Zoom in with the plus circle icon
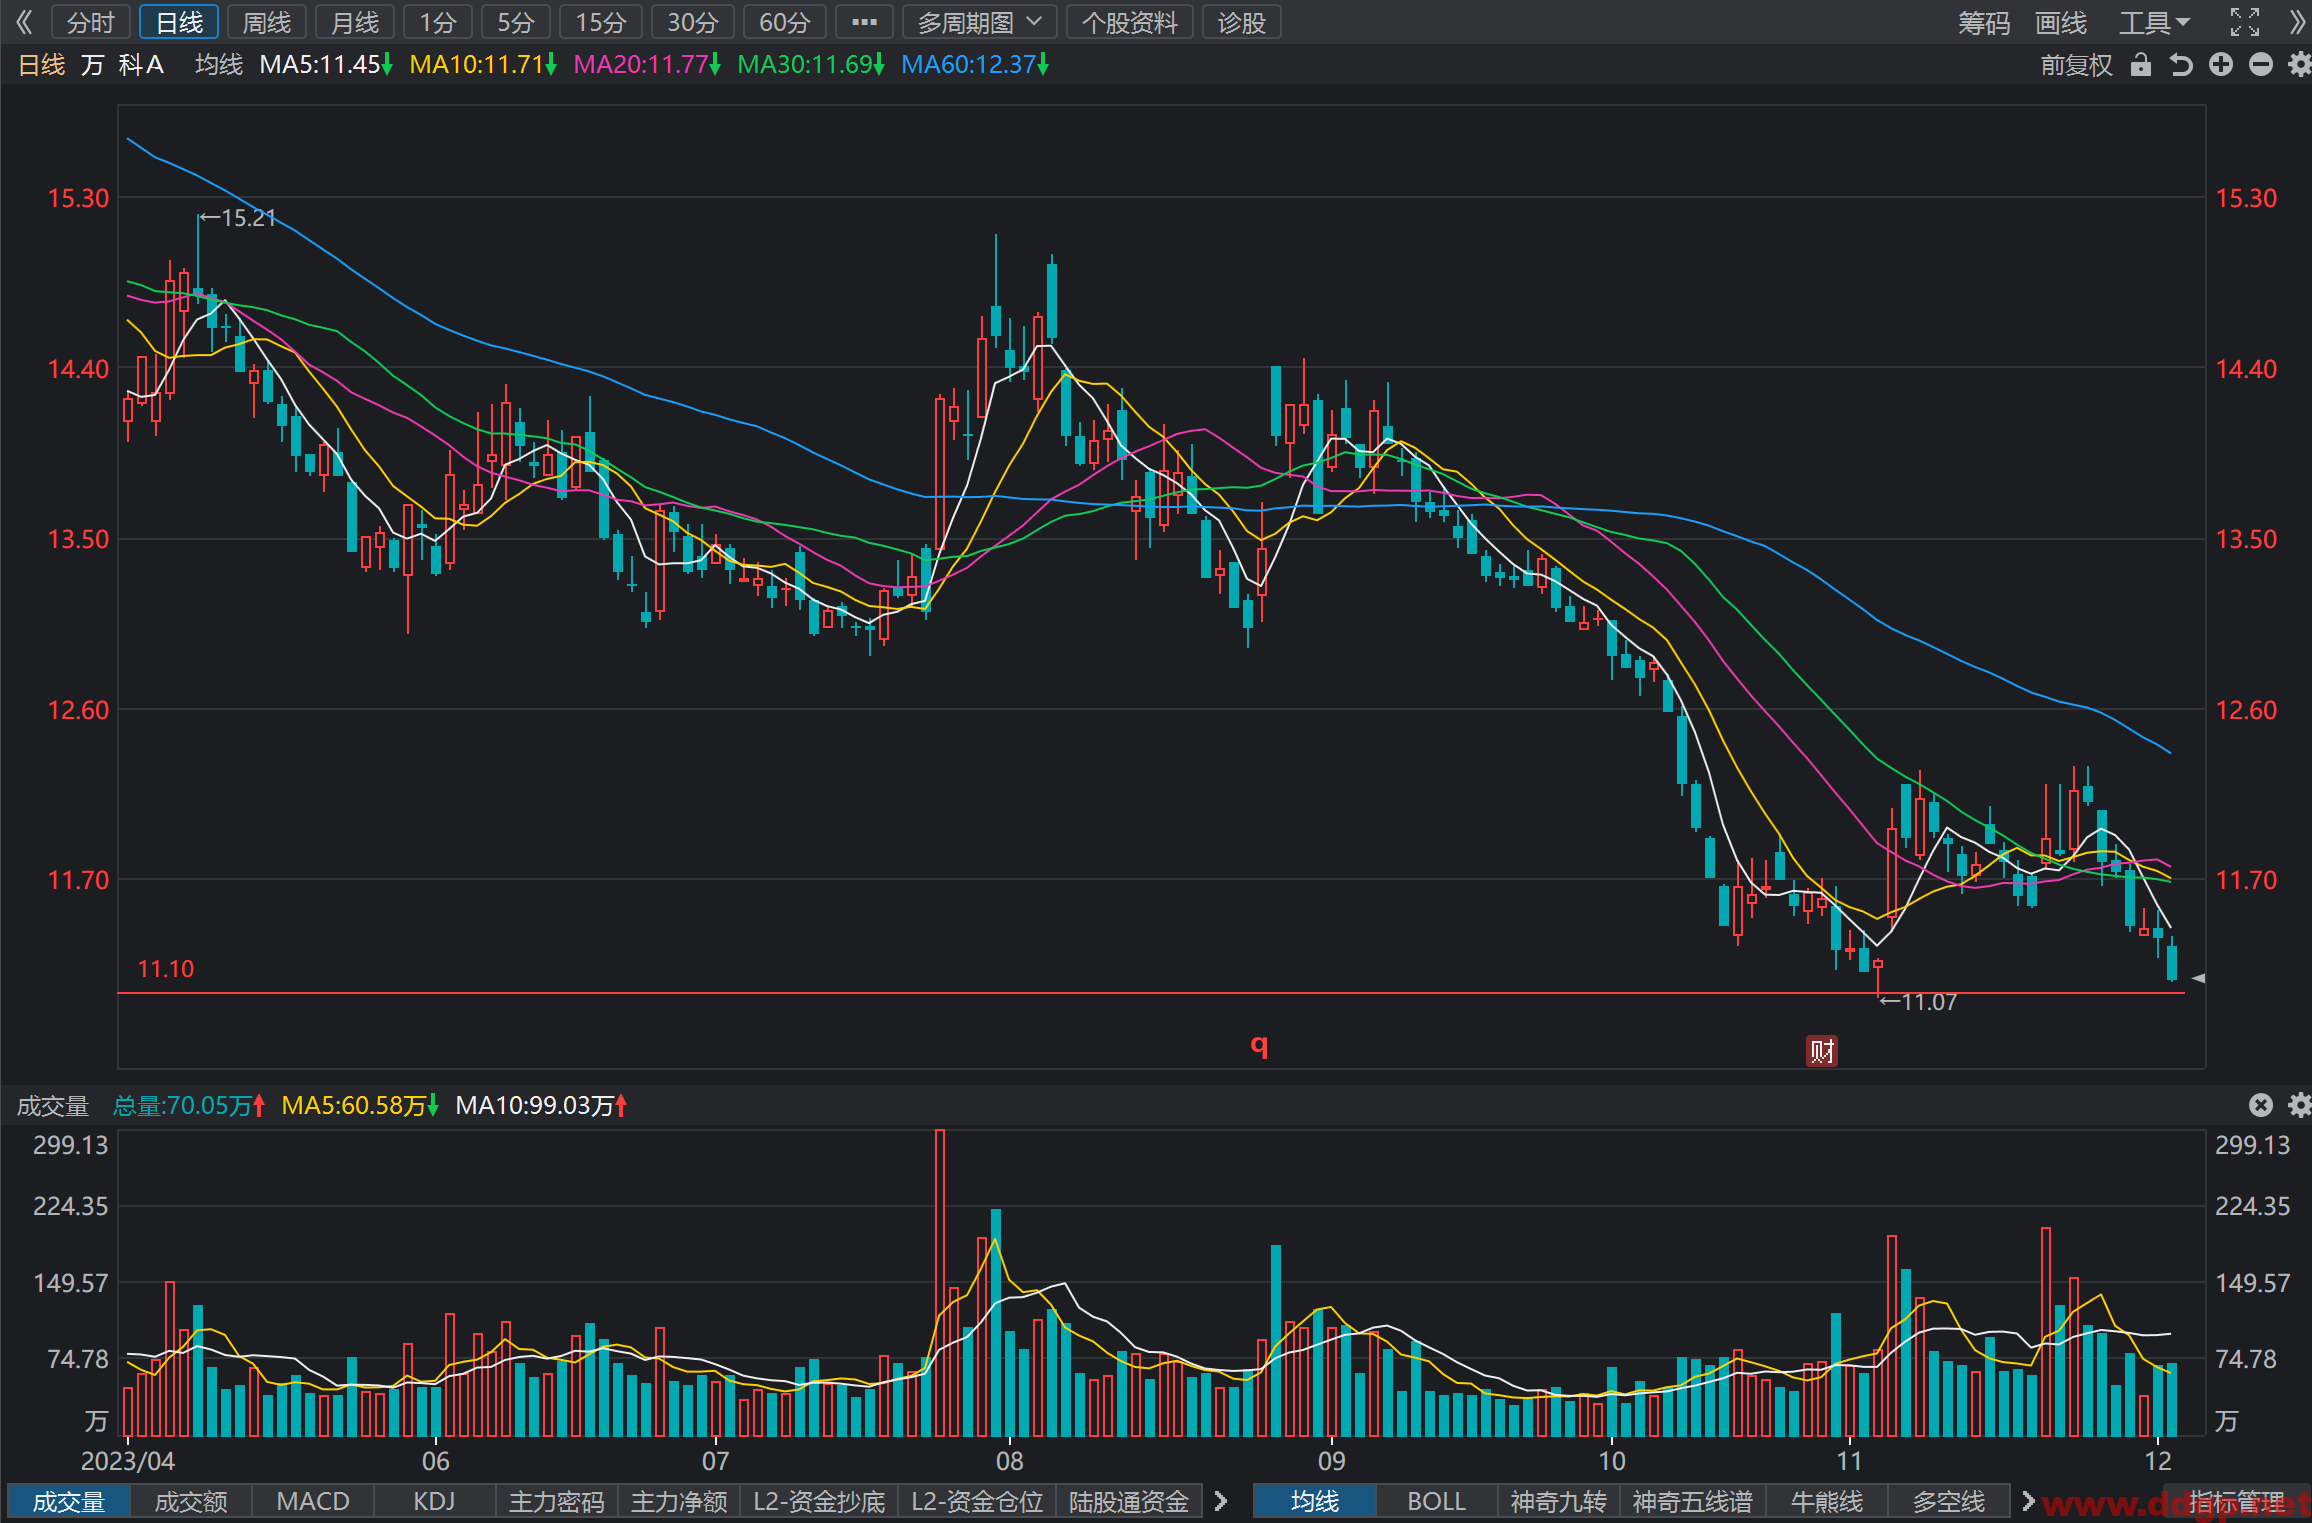The height and width of the screenshot is (1523, 2312). 2221,65
